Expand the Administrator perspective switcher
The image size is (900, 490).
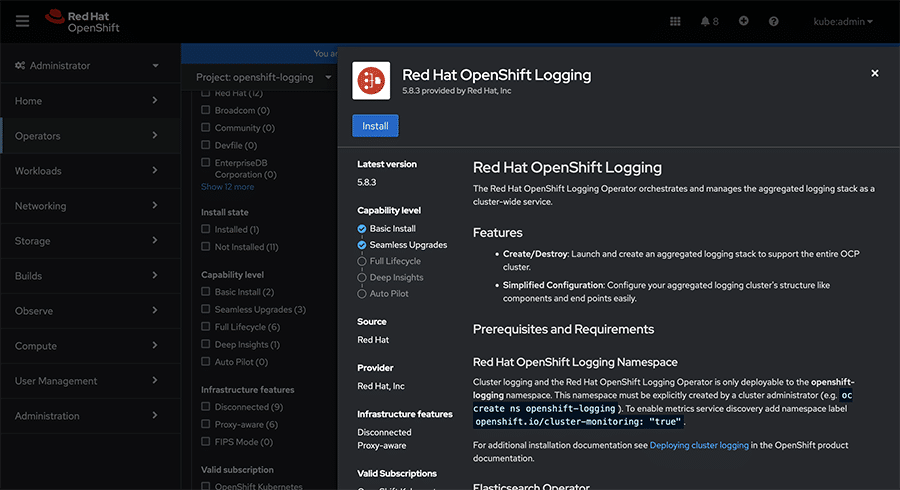[x=88, y=66]
